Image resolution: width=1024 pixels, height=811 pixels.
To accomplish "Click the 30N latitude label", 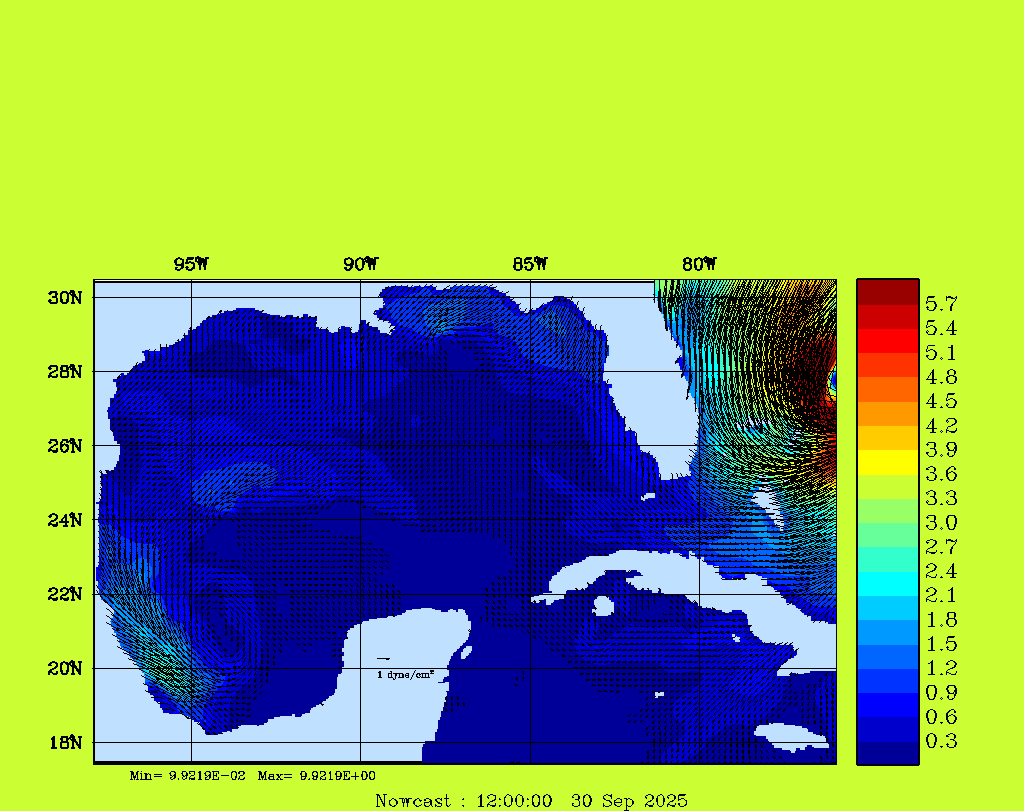I will tap(64, 298).
